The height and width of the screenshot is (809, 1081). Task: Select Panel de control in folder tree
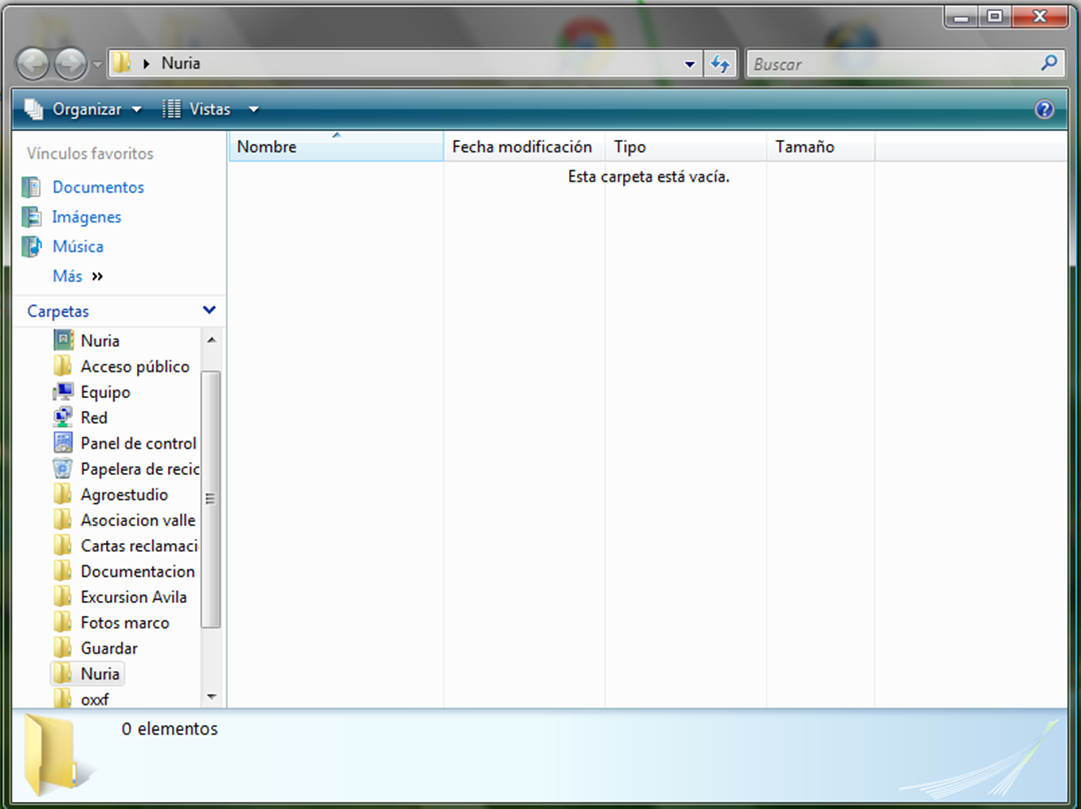tap(138, 443)
